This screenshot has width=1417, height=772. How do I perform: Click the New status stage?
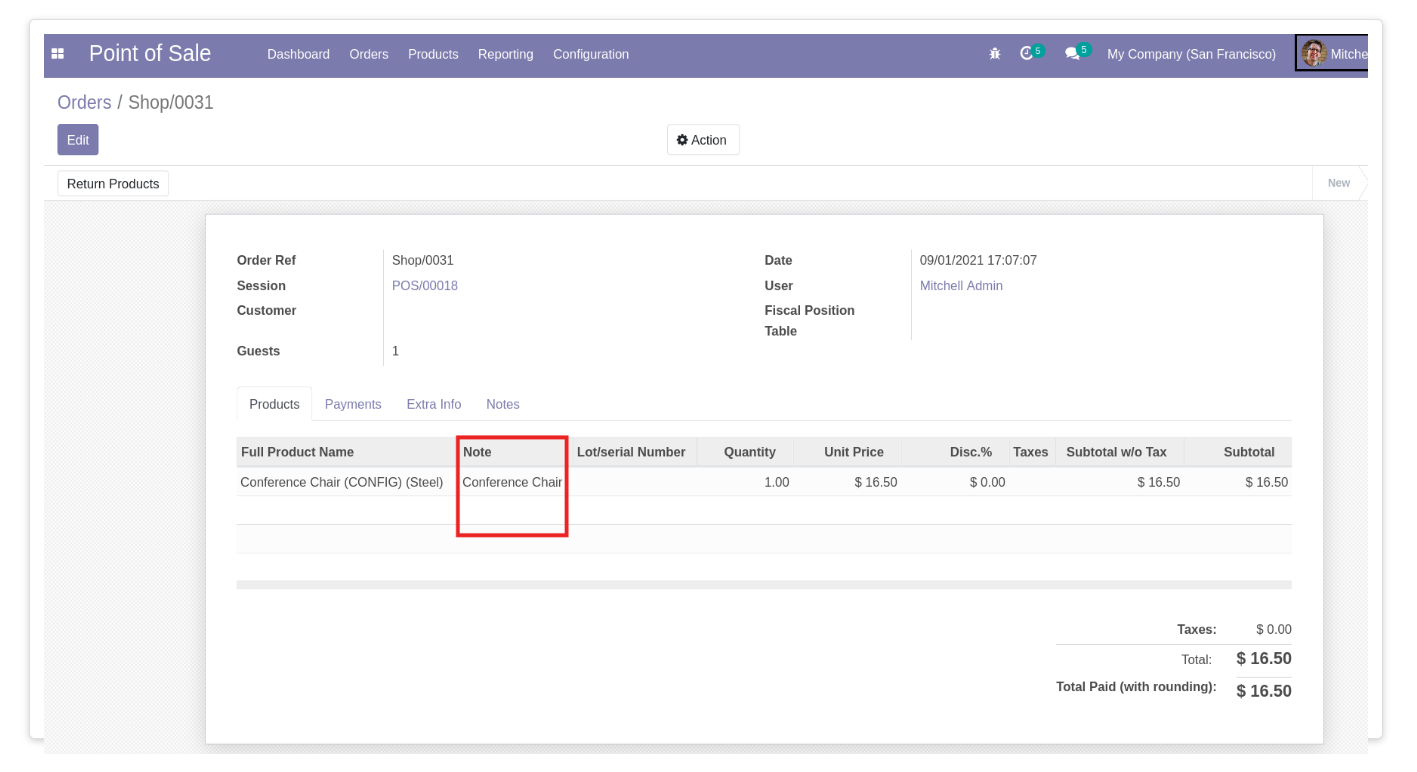pyautogui.click(x=1339, y=183)
